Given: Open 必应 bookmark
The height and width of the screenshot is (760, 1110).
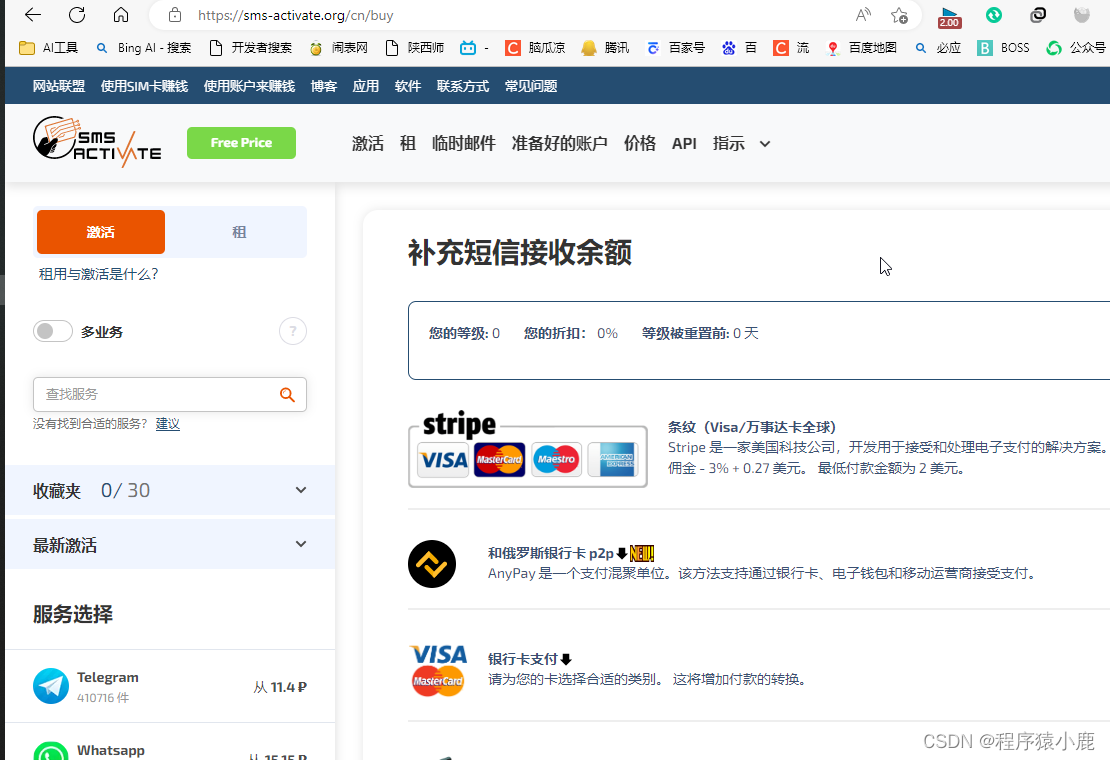Looking at the screenshot, I should (x=938, y=47).
